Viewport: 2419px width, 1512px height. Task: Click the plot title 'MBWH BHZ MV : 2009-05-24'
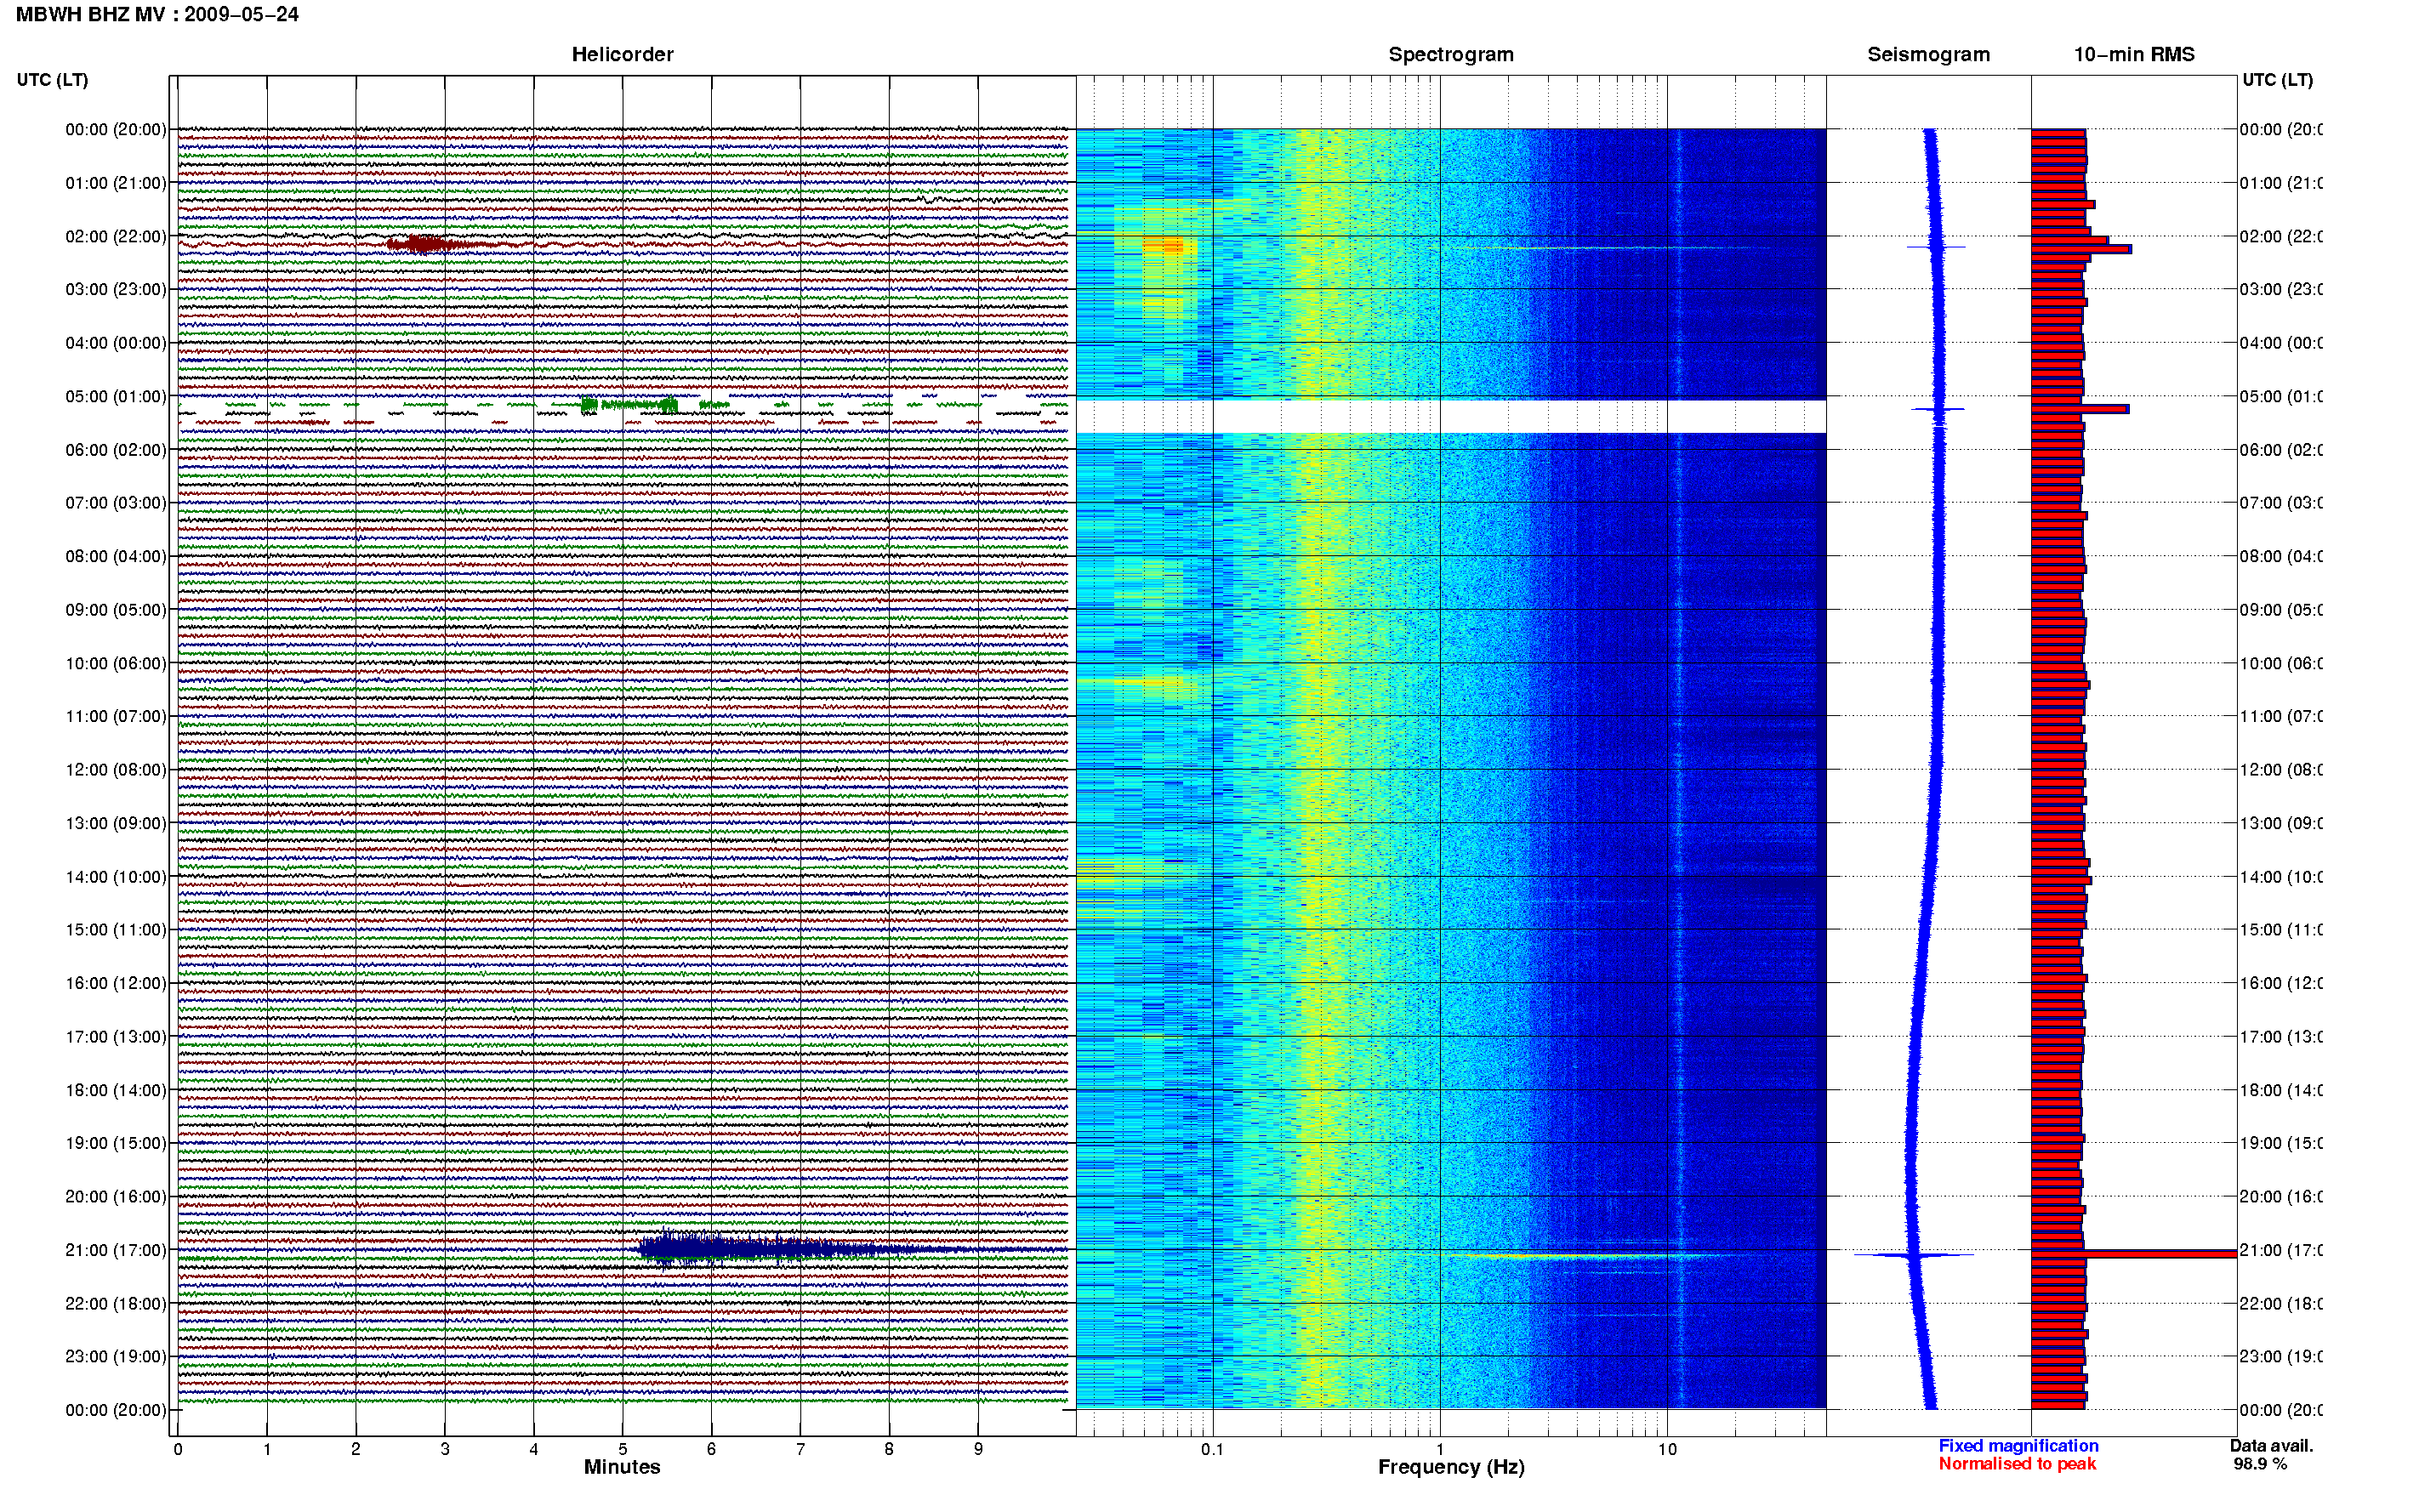[x=157, y=15]
